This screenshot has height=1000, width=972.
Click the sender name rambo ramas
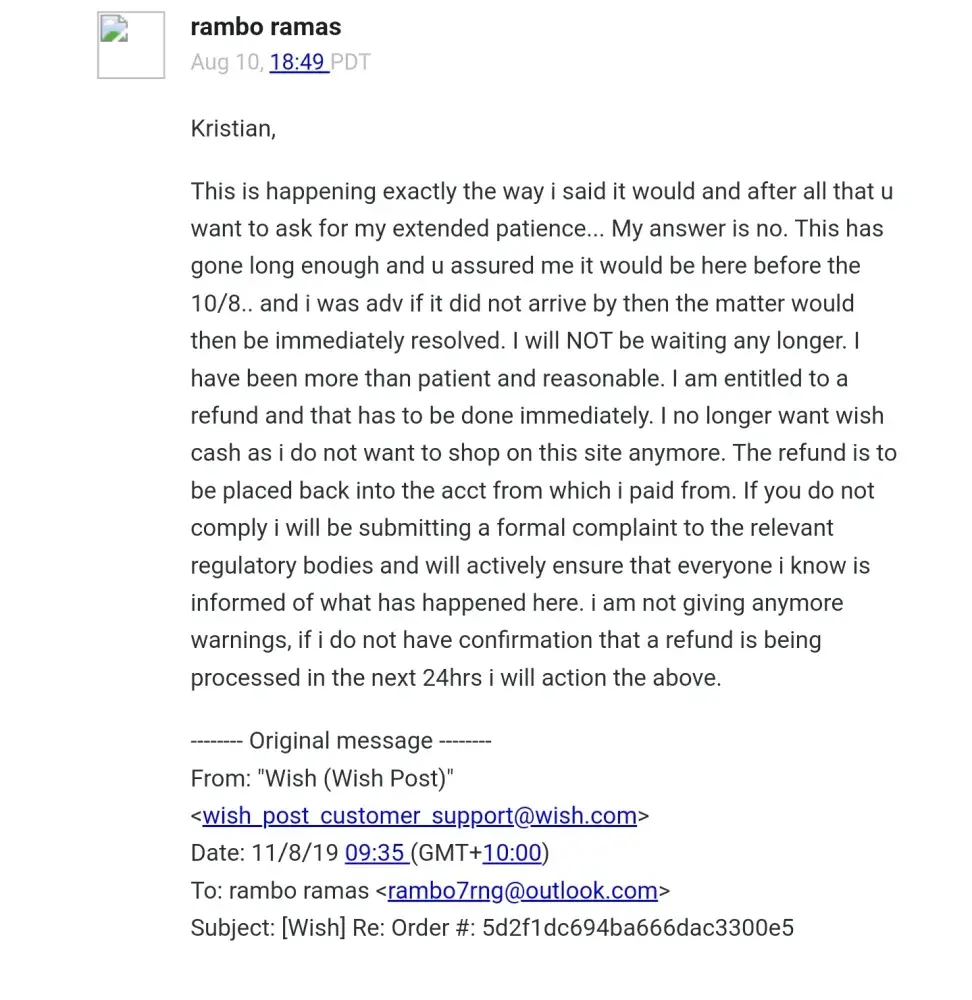click(x=265, y=27)
